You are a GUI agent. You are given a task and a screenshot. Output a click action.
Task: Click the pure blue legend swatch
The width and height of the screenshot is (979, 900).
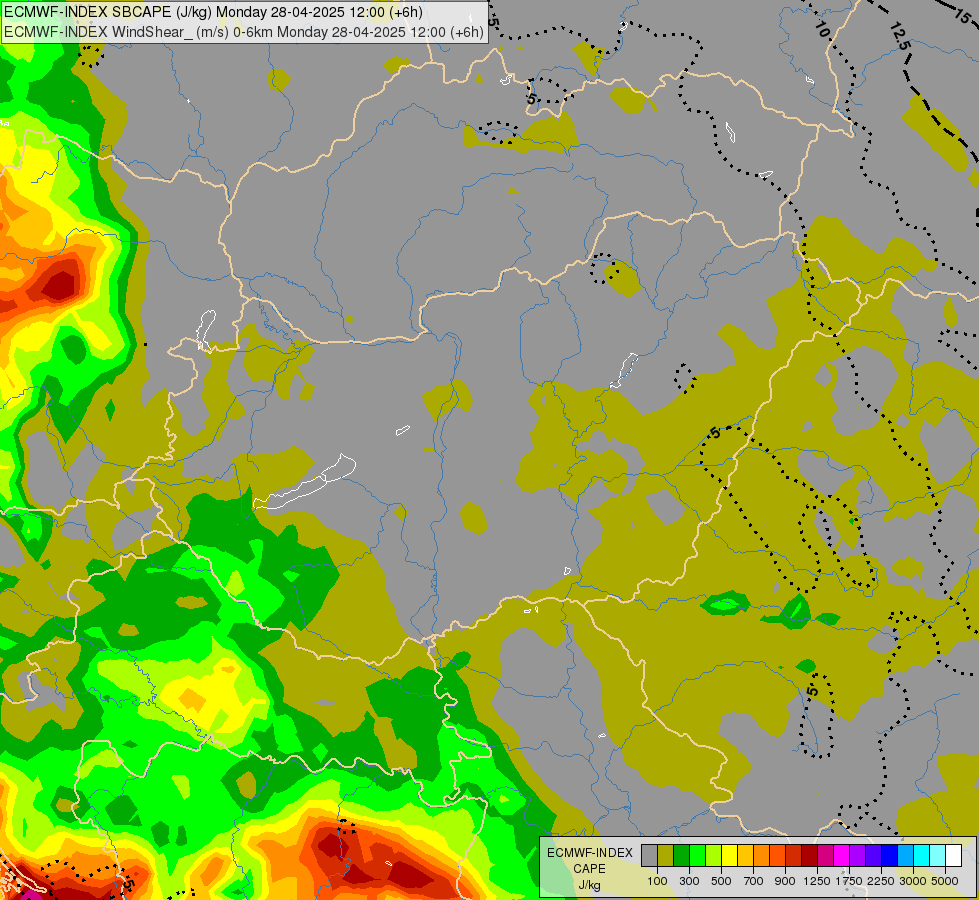pos(890,856)
